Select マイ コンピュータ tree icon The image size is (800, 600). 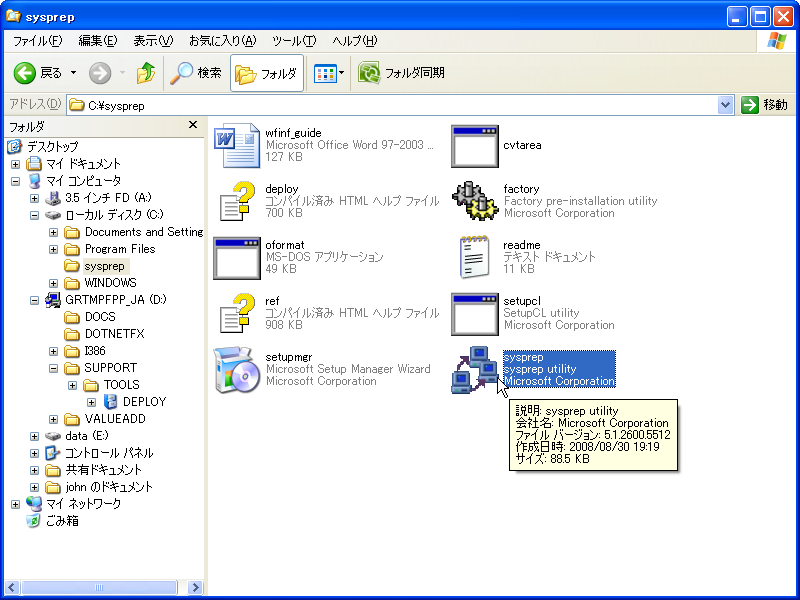pyautogui.click(x=35, y=181)
